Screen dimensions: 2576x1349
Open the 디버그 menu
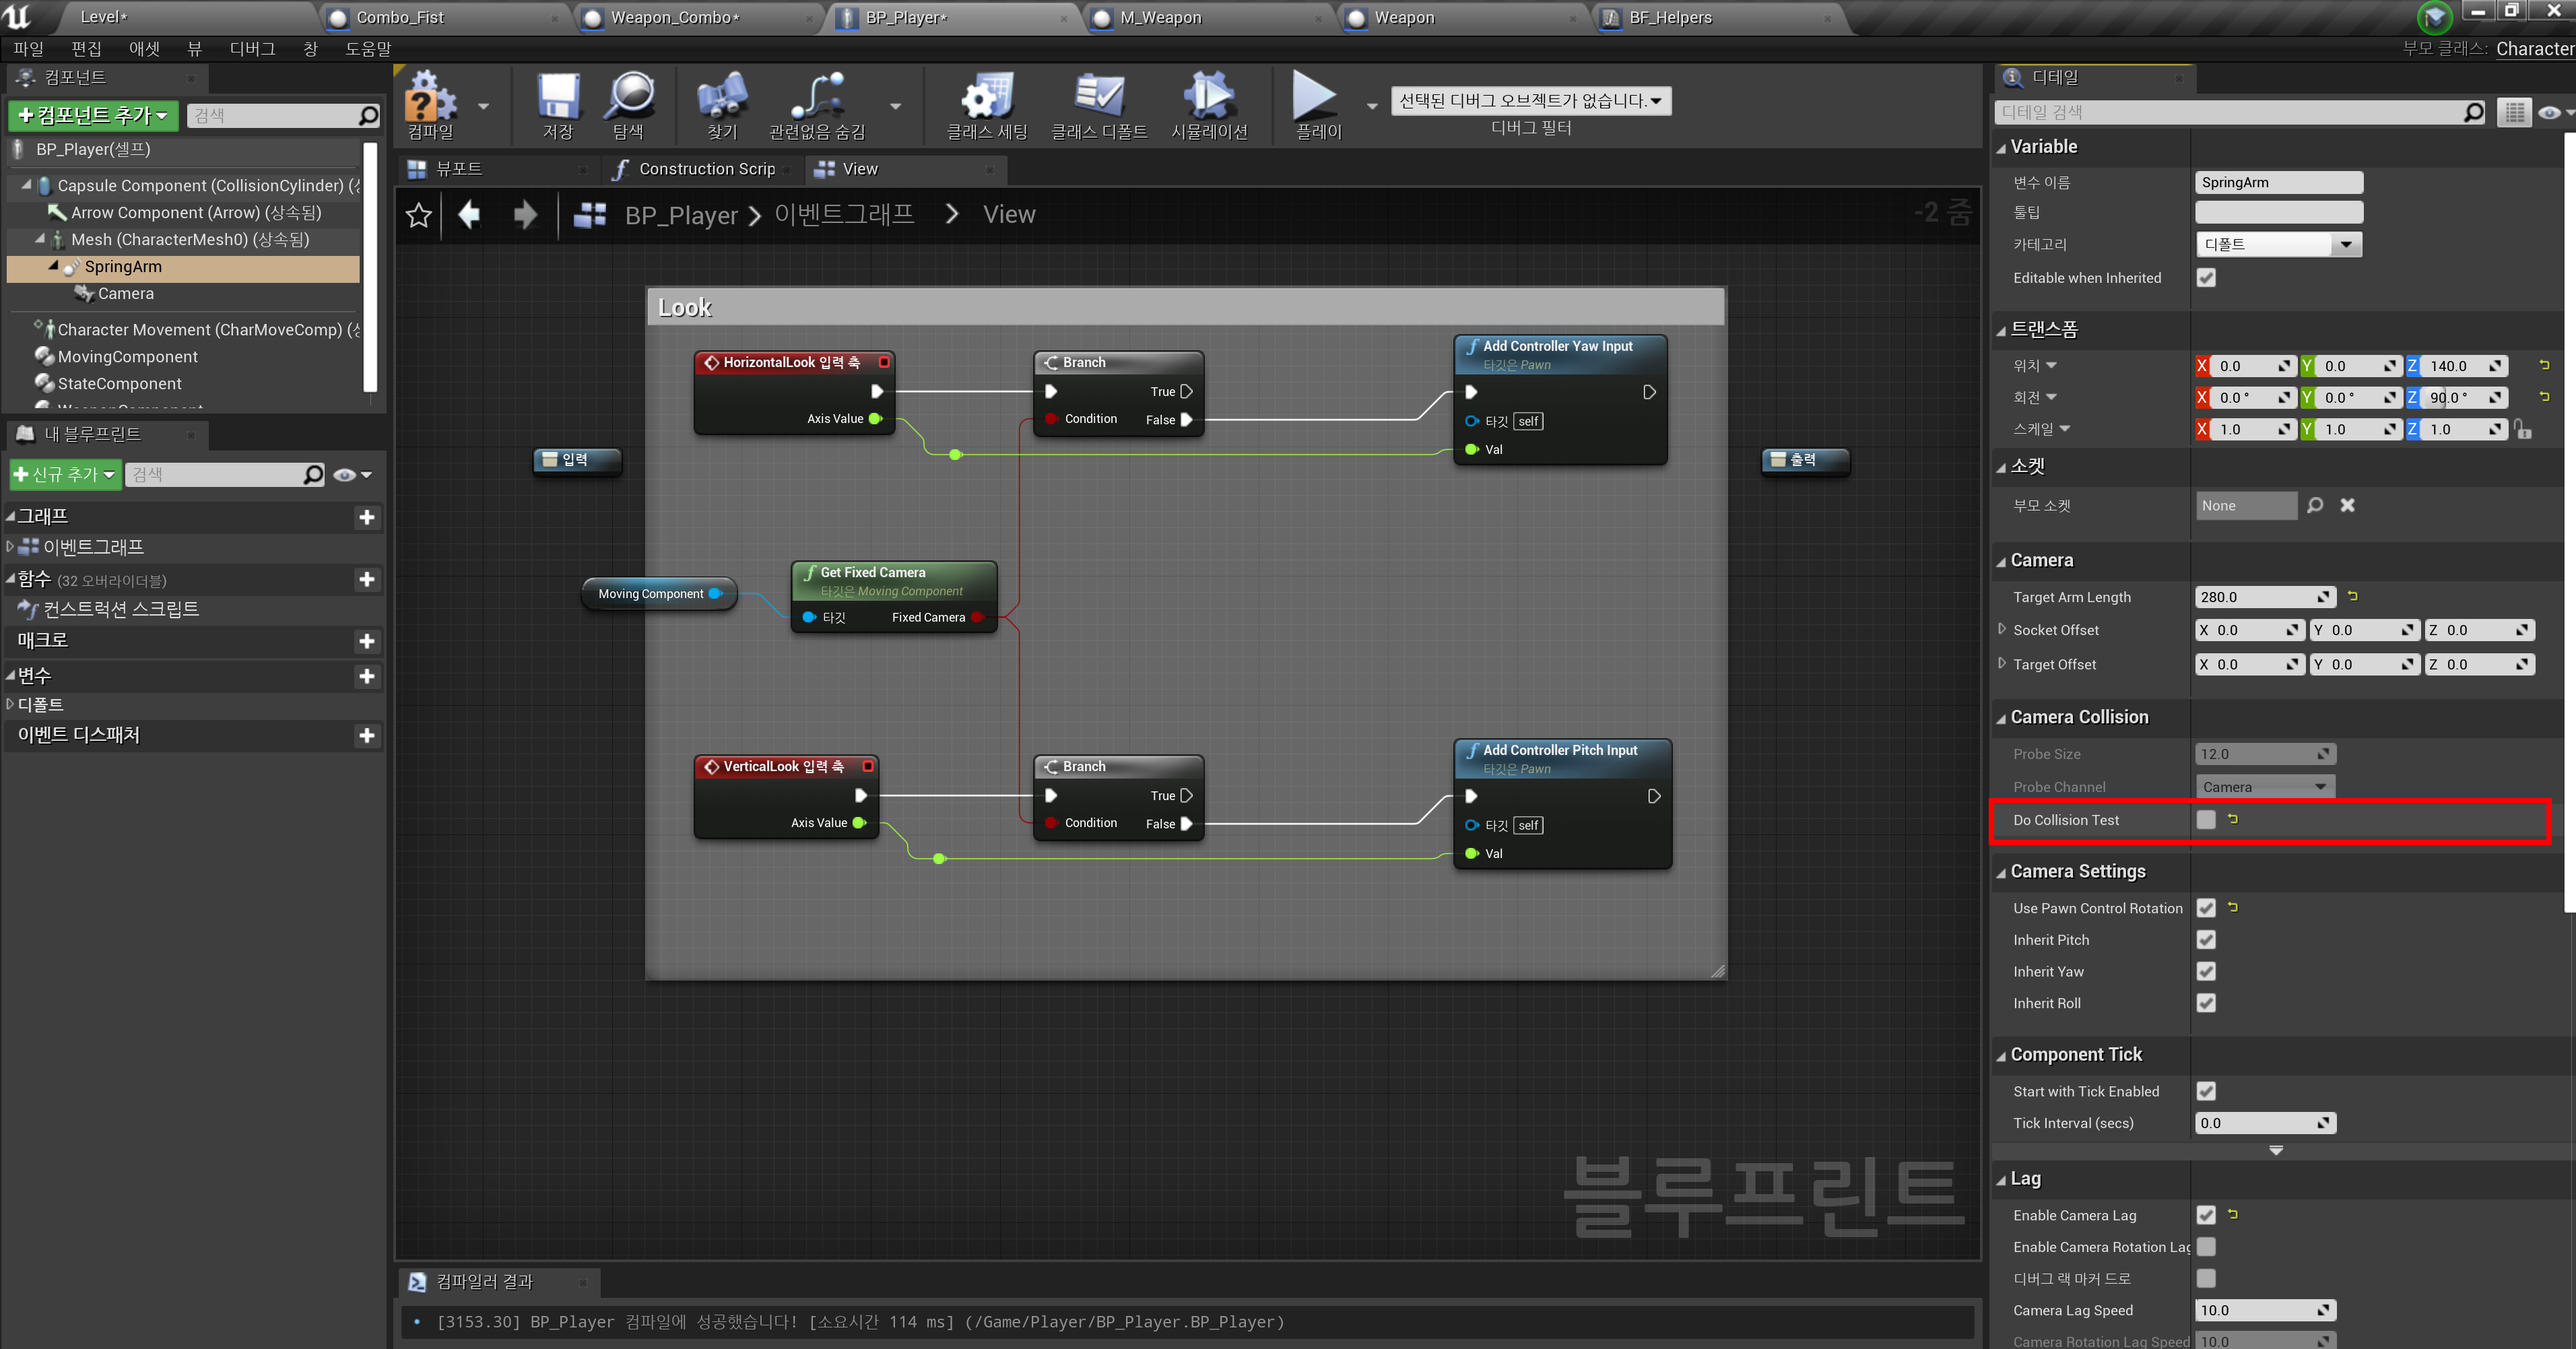click(x=252, y=49)
